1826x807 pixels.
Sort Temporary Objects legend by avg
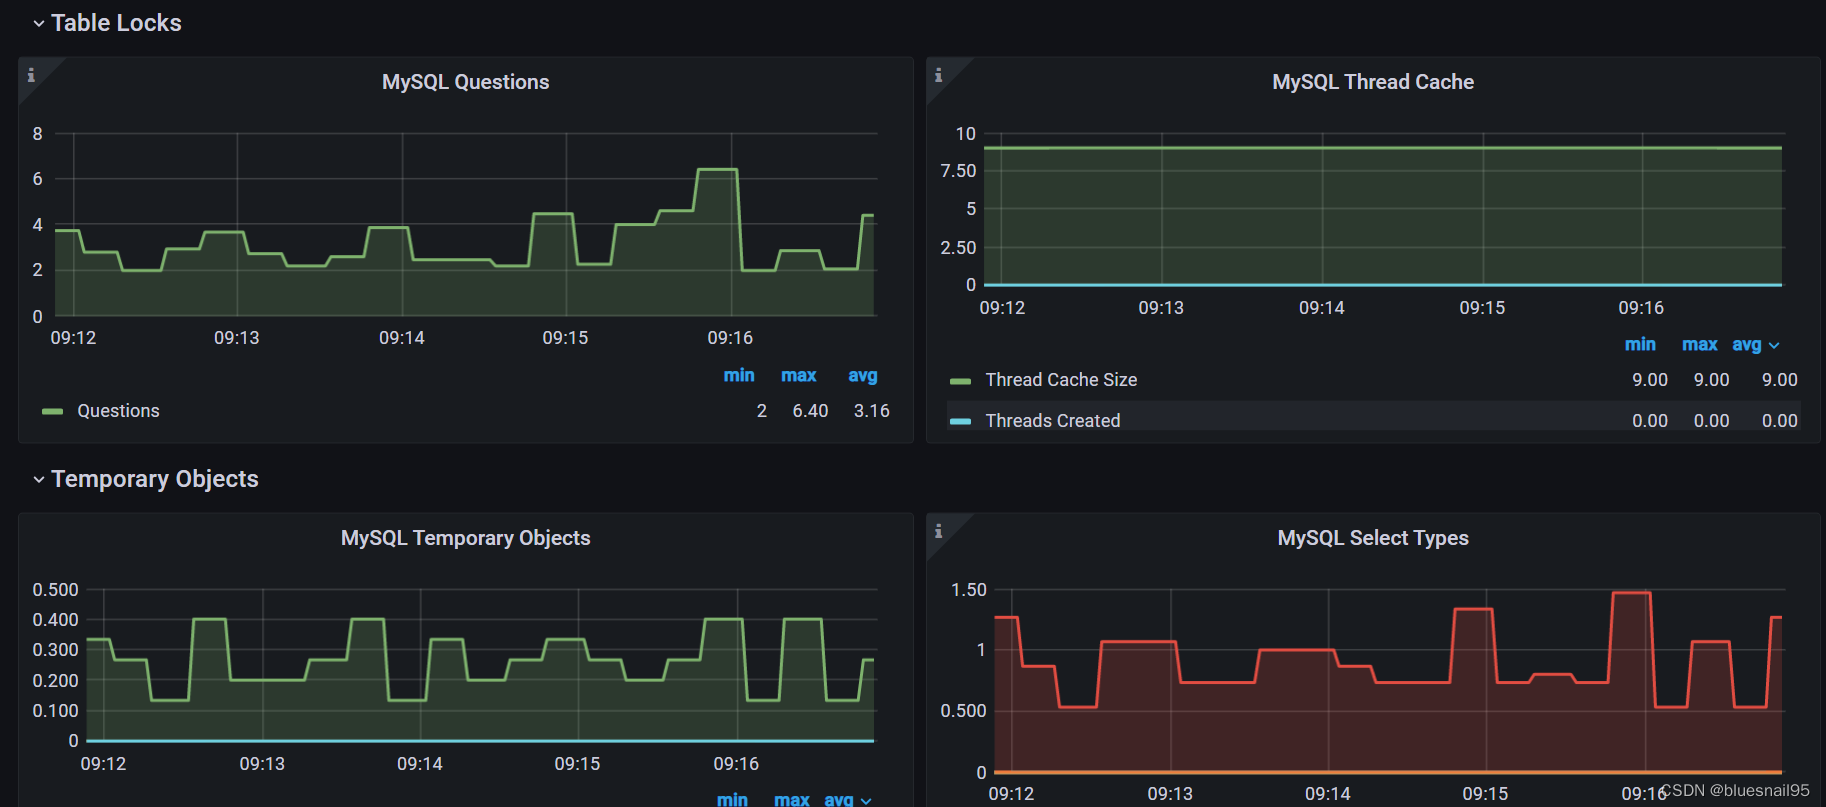click(839, 800)
